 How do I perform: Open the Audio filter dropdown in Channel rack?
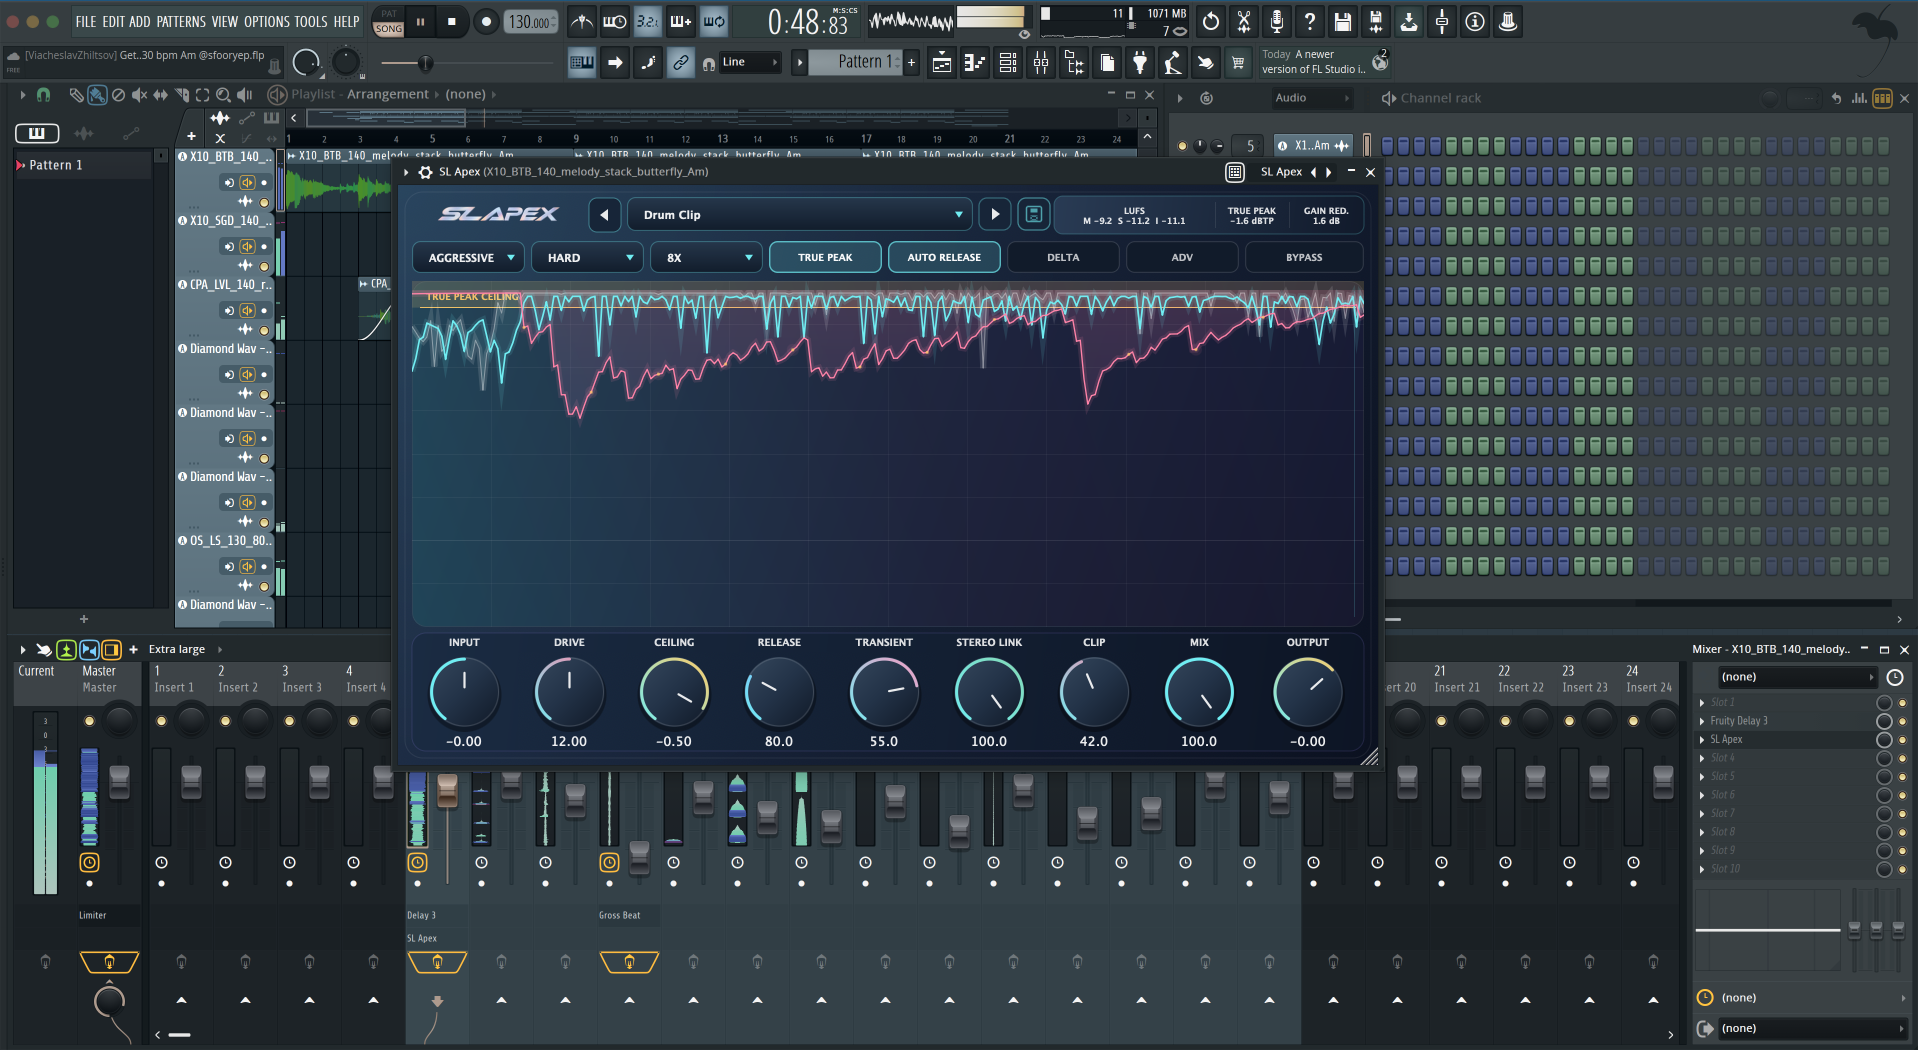[1312, 98]
